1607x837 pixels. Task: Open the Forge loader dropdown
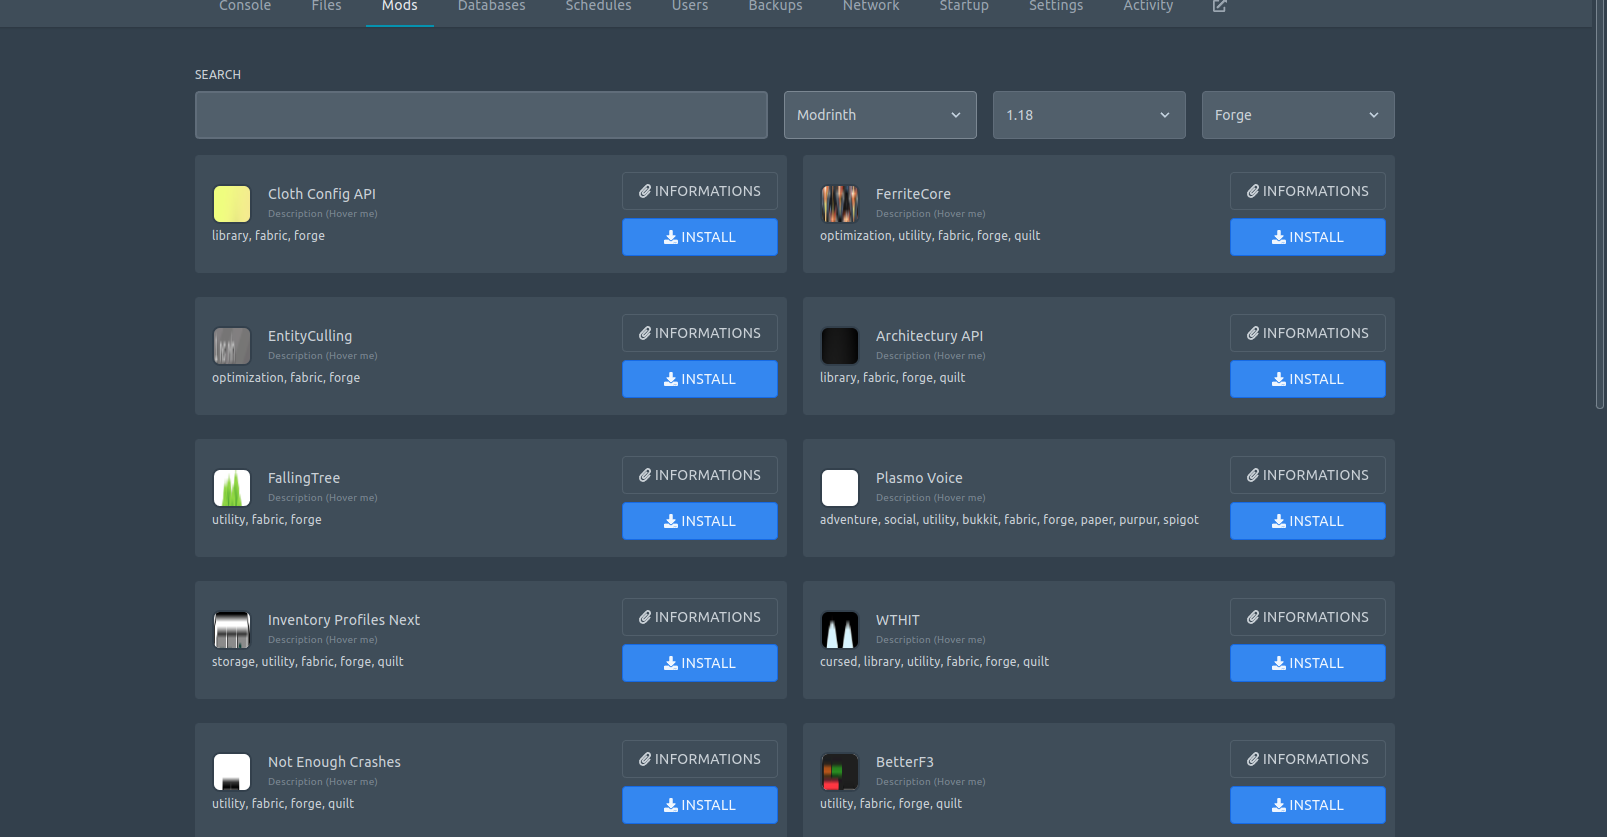click(x=1298, y=115)
